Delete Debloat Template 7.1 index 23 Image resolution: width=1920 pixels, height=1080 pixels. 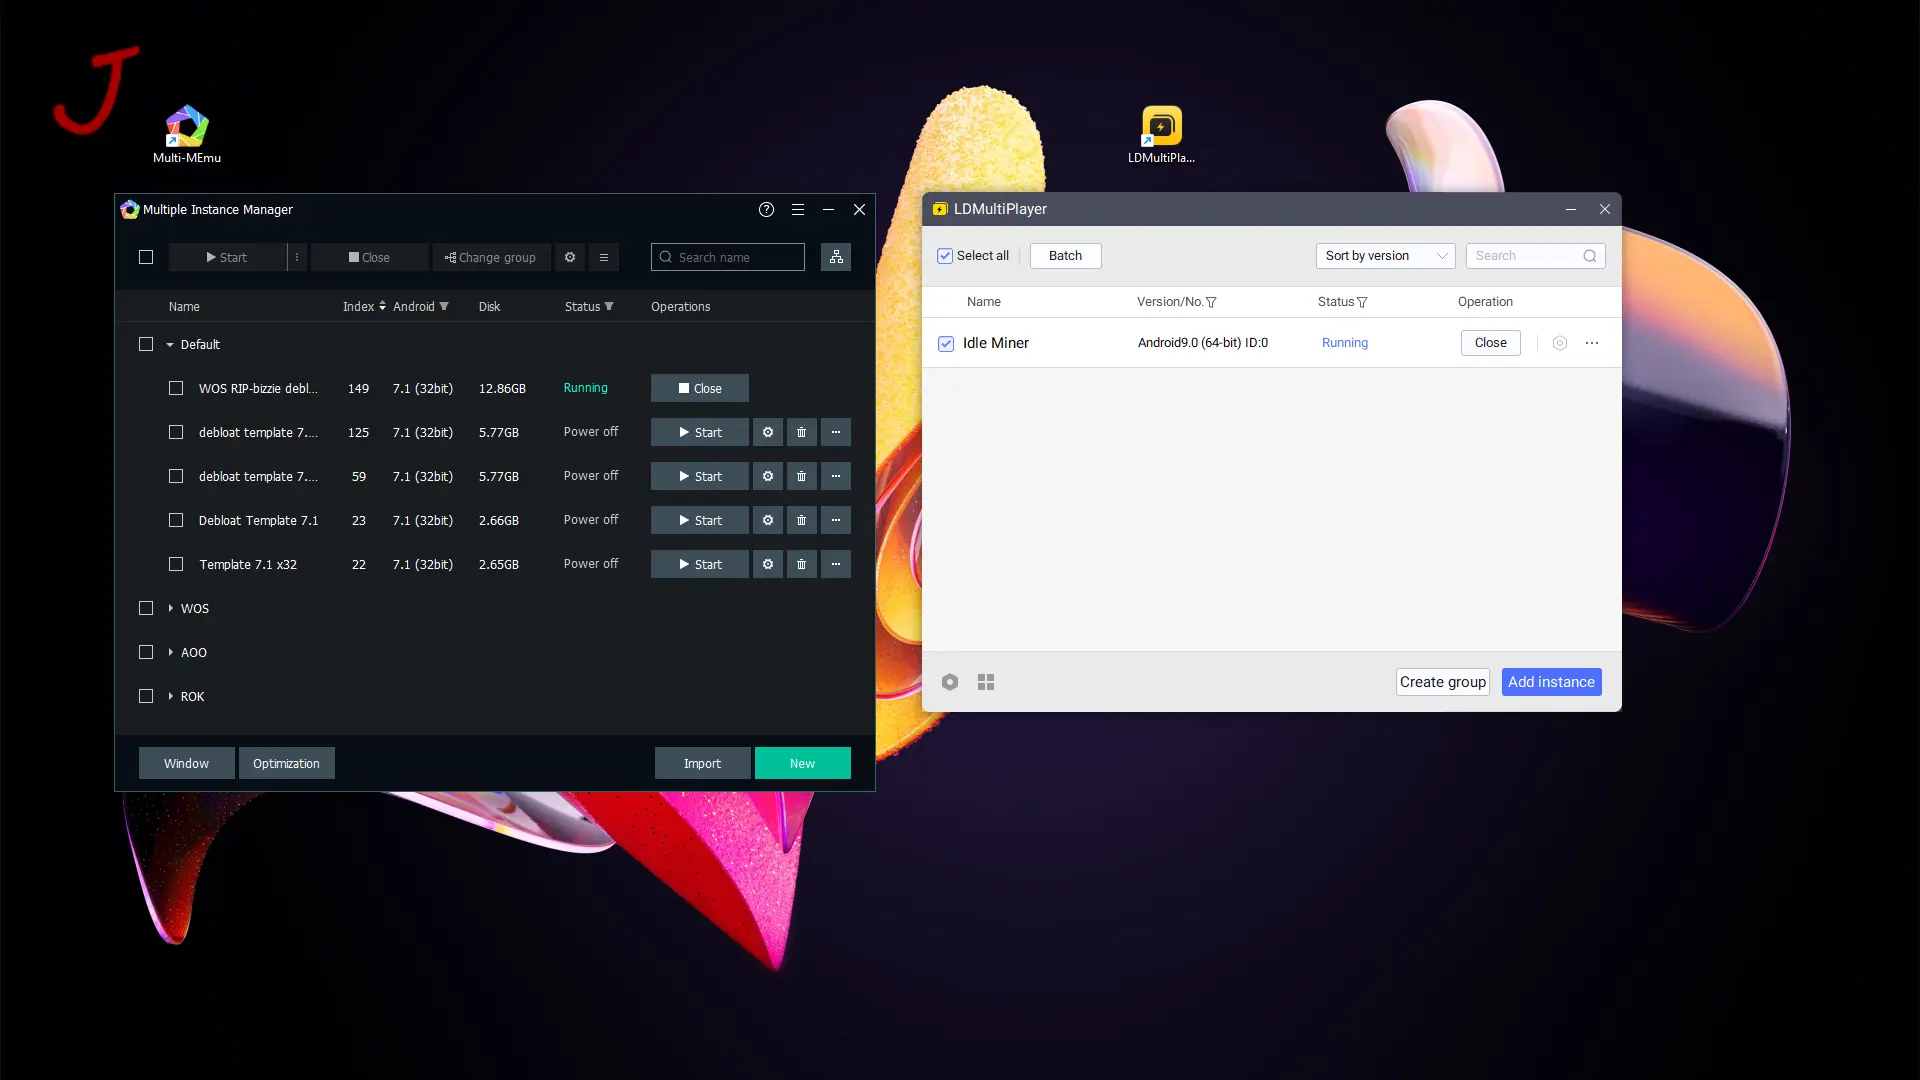click(802, 520)
